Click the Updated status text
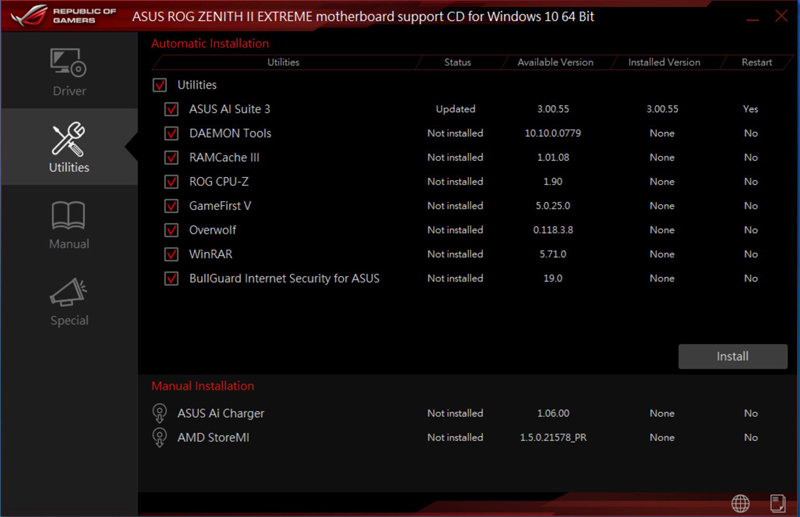 (455, 109)
